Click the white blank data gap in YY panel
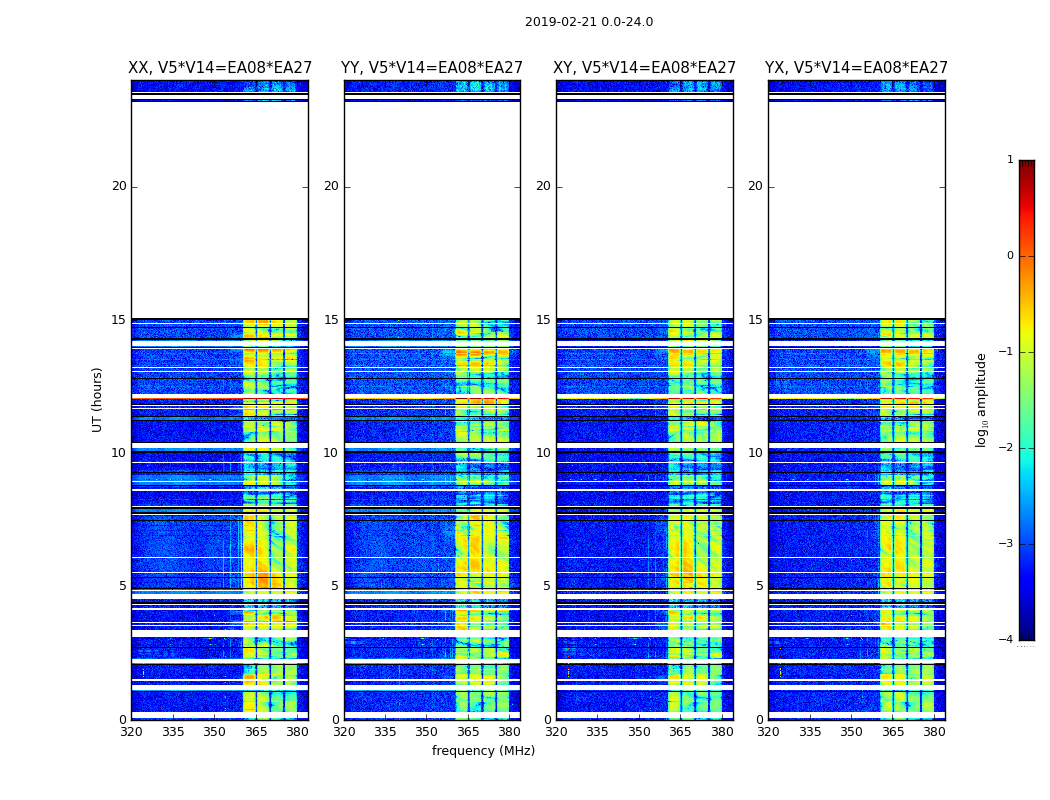Image resolution: width=1050 pixels, height=800 pixels. click(433, 210)
